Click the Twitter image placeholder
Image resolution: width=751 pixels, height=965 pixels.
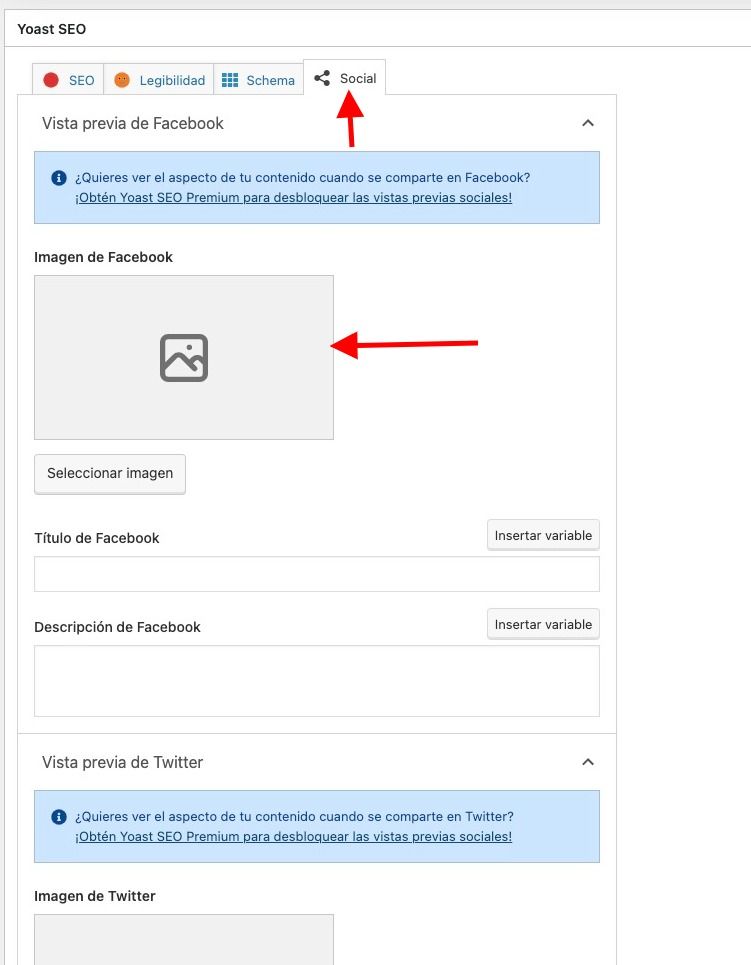click(x=184, y=940)
